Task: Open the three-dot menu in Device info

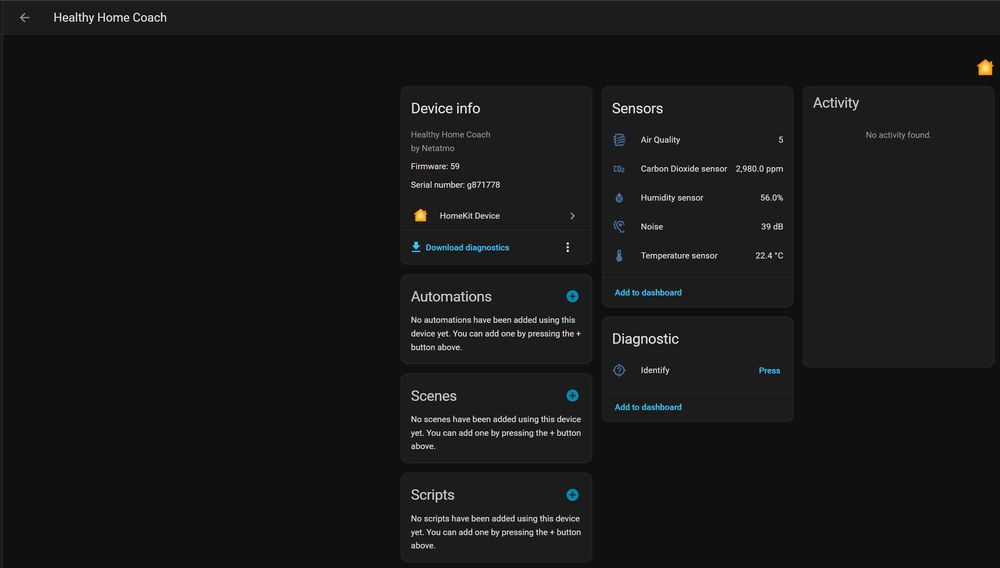Action: [568, 247]
